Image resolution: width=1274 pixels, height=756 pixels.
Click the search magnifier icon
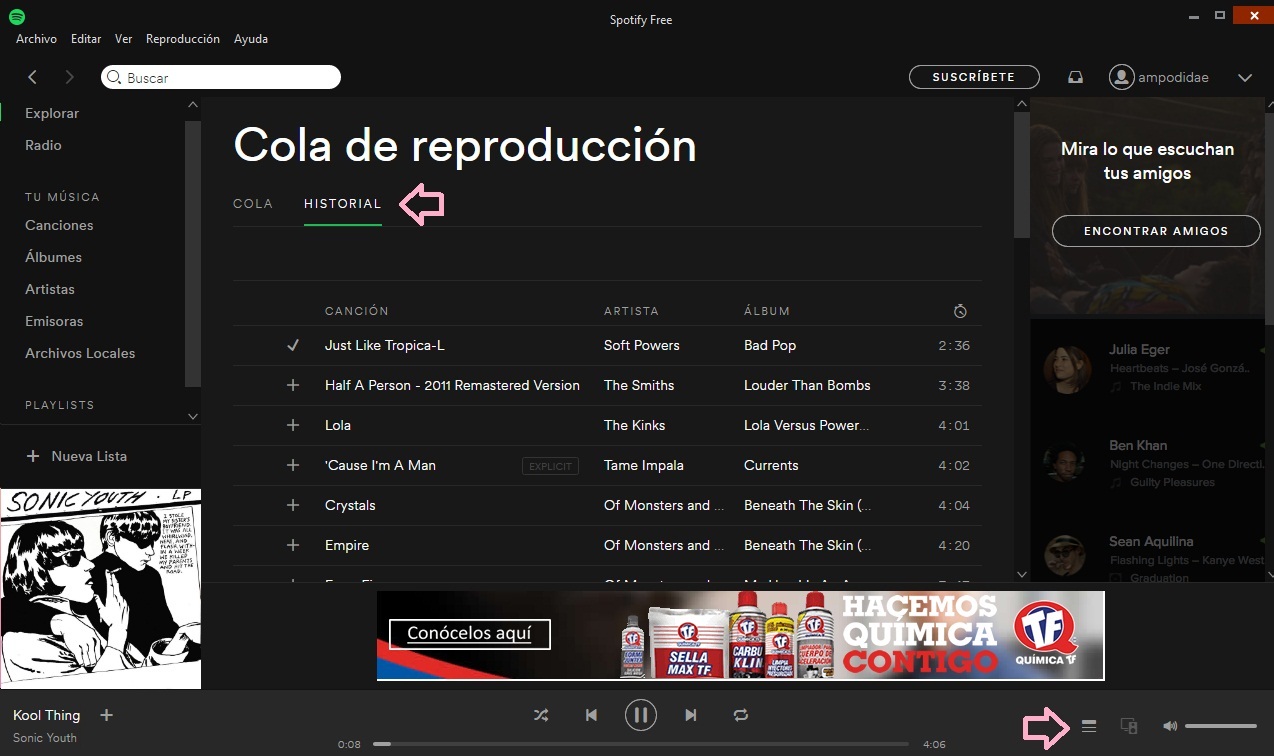114,77
